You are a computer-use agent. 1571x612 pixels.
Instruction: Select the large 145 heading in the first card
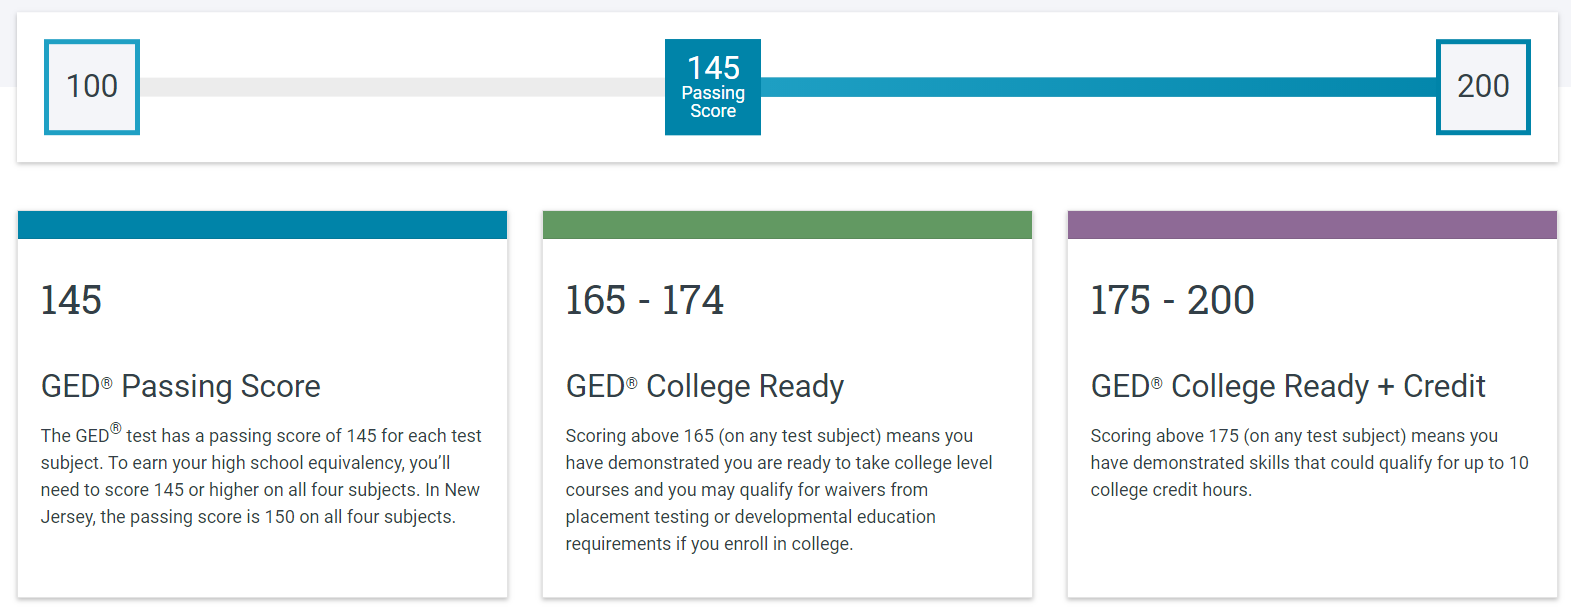71,300
